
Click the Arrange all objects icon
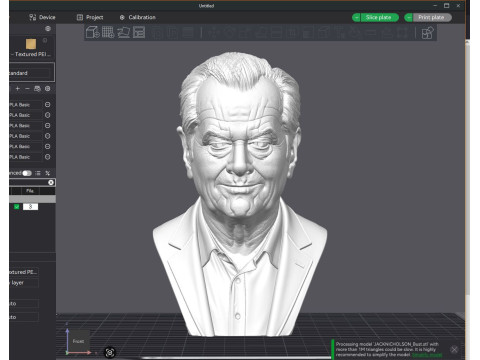(139, 32)
